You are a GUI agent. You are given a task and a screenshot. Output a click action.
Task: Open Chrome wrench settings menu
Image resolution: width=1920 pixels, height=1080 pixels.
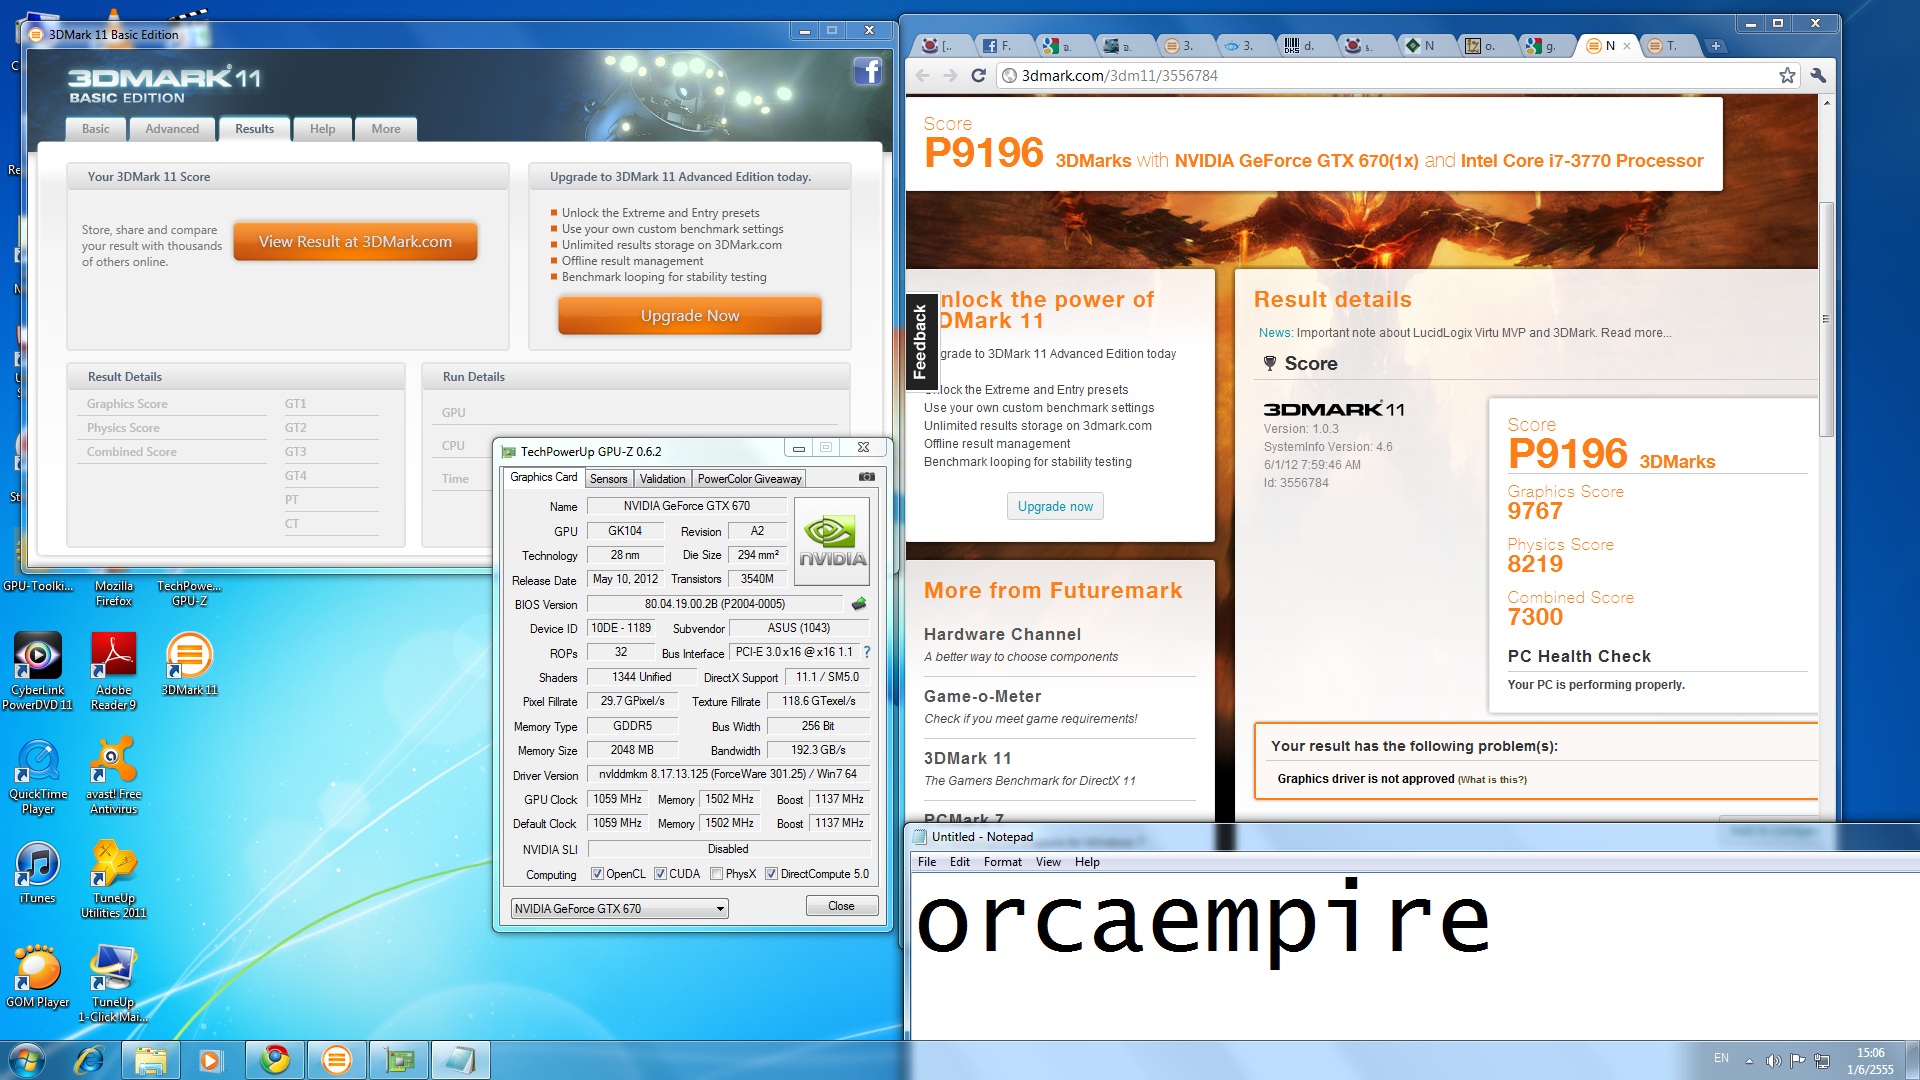(x=1818, y=76)
